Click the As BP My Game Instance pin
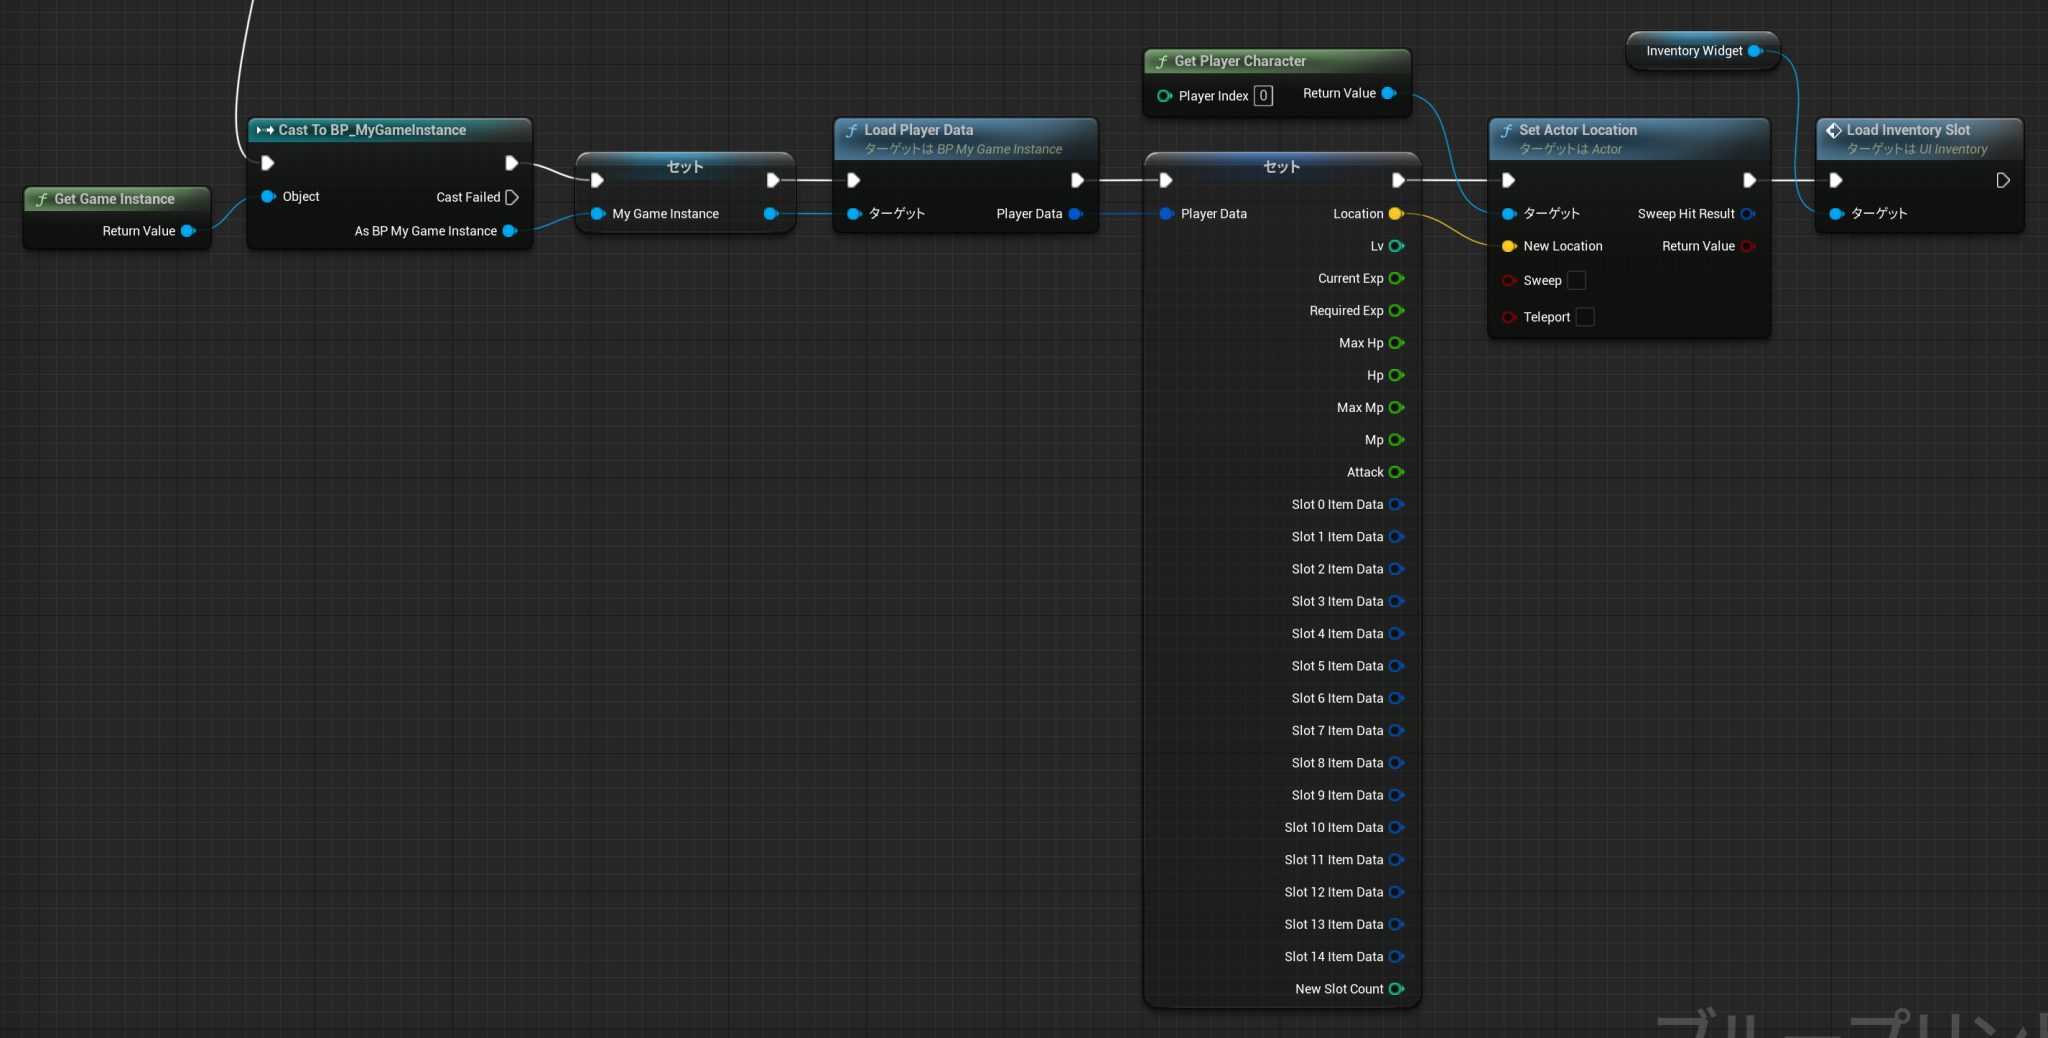Screen dimensions: 2048x1038 pyautogui.click(x=509, y=231)
